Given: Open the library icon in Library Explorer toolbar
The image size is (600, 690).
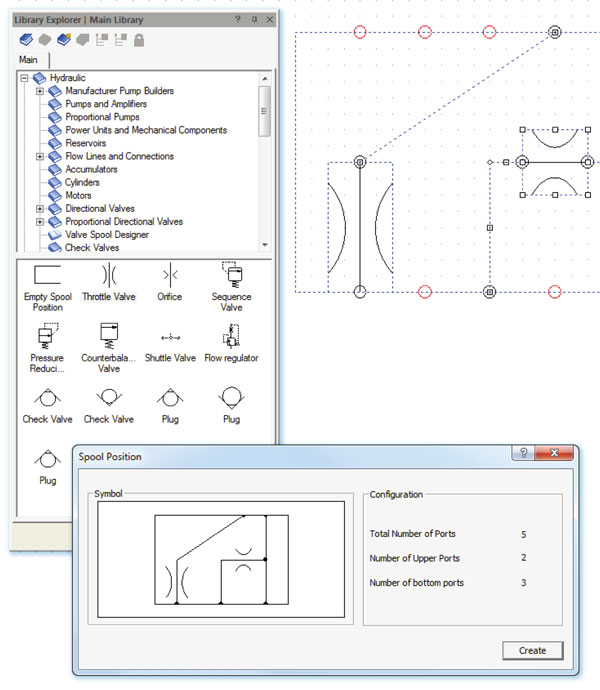Looking at the screenshot, I should tap(26, 40).
